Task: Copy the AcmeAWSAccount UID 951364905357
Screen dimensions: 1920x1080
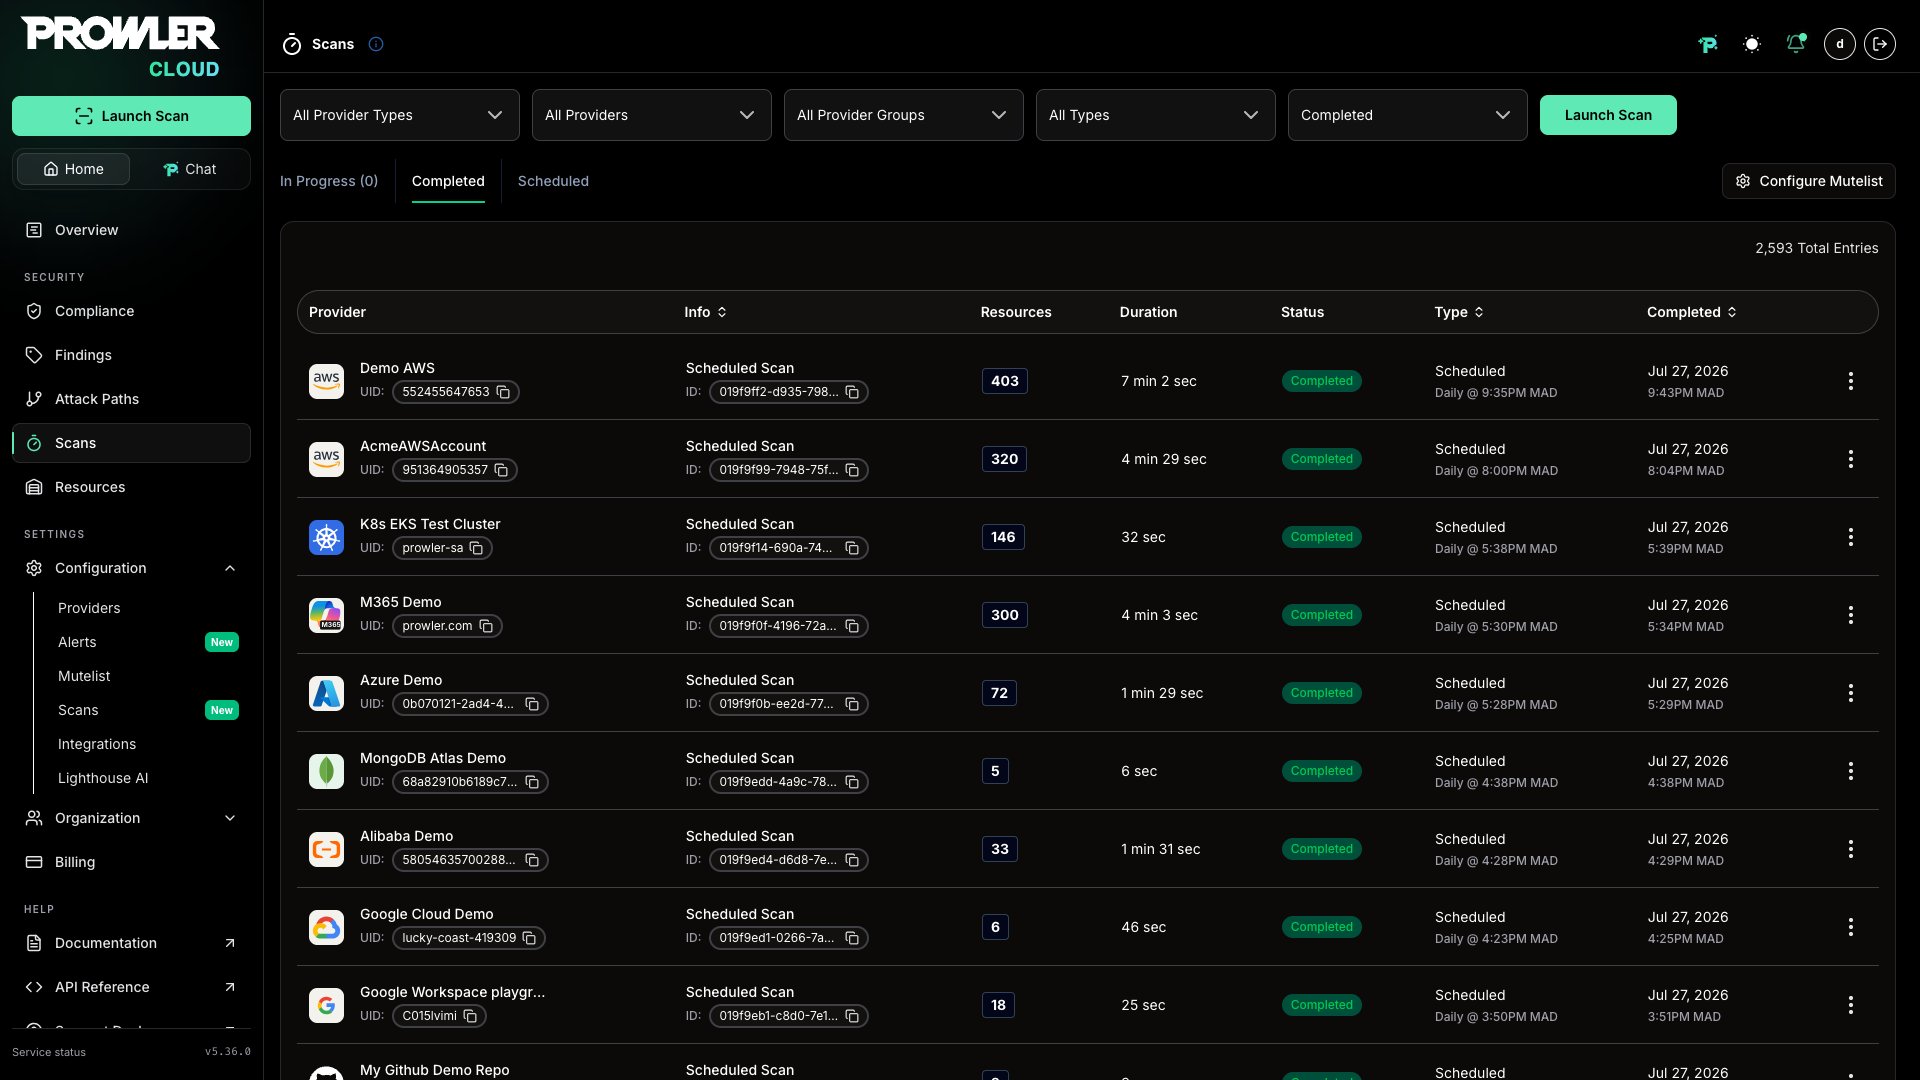Action: [502, 470]
